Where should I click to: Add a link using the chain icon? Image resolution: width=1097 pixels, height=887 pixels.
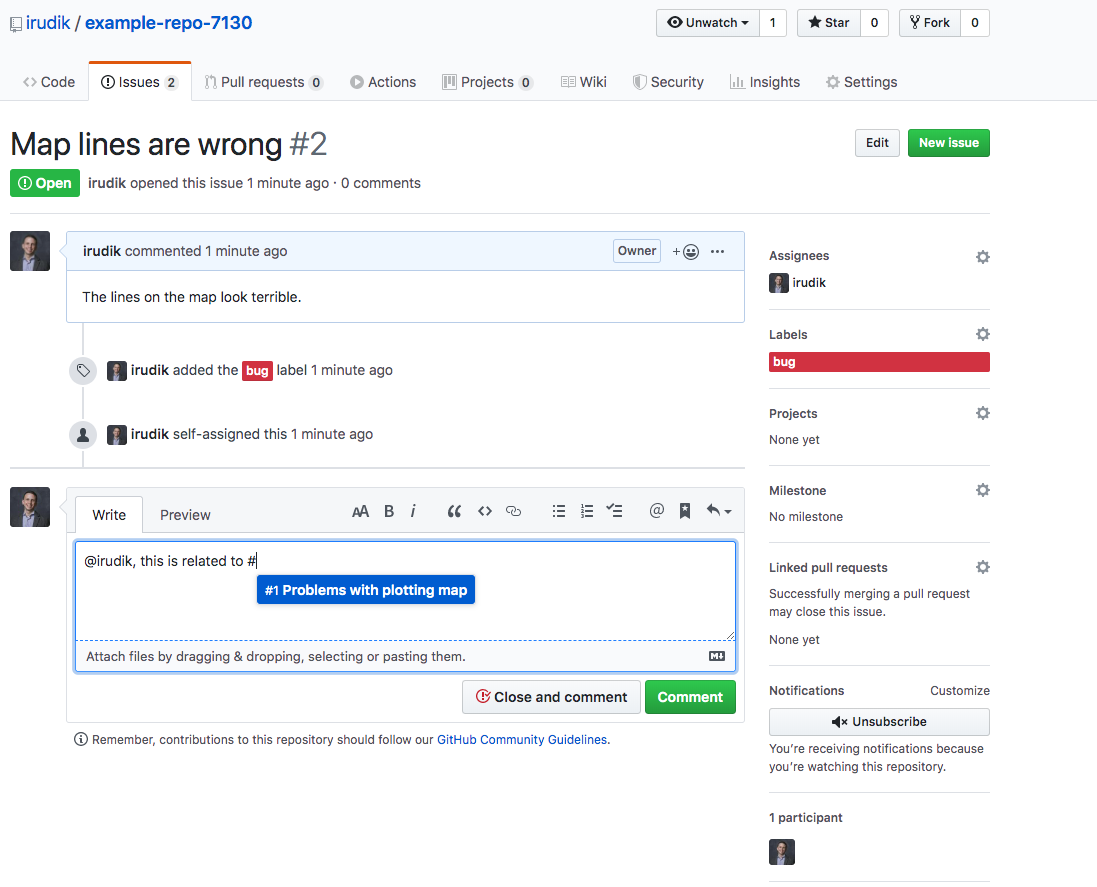(x=514, y=511)
